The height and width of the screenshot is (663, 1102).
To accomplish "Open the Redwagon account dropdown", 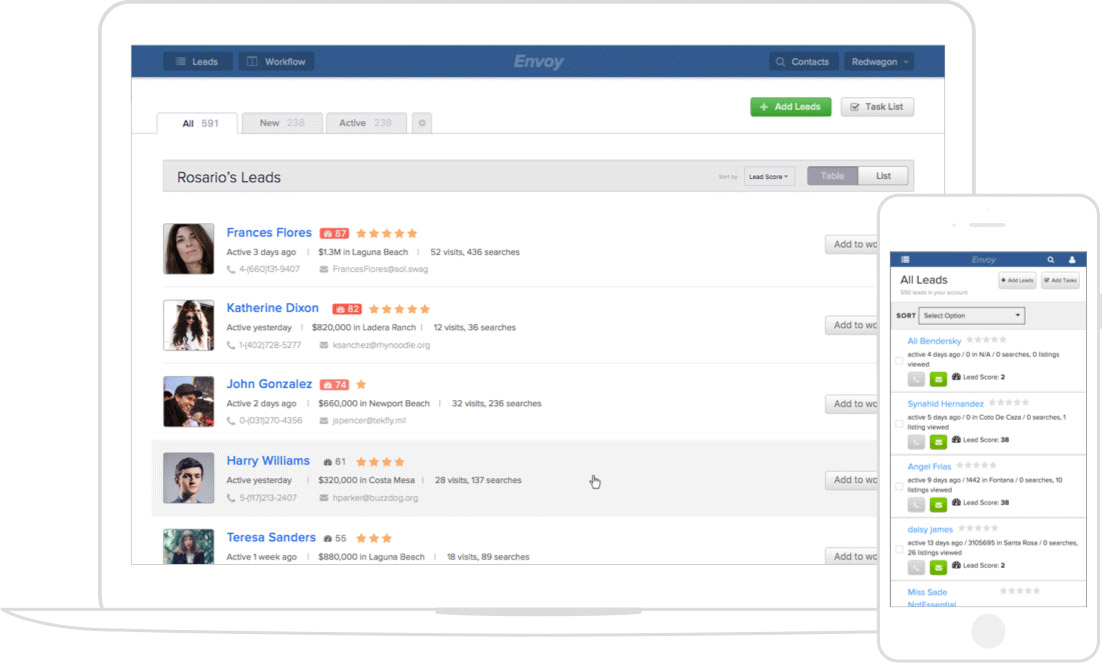I will tap(879, 62).
